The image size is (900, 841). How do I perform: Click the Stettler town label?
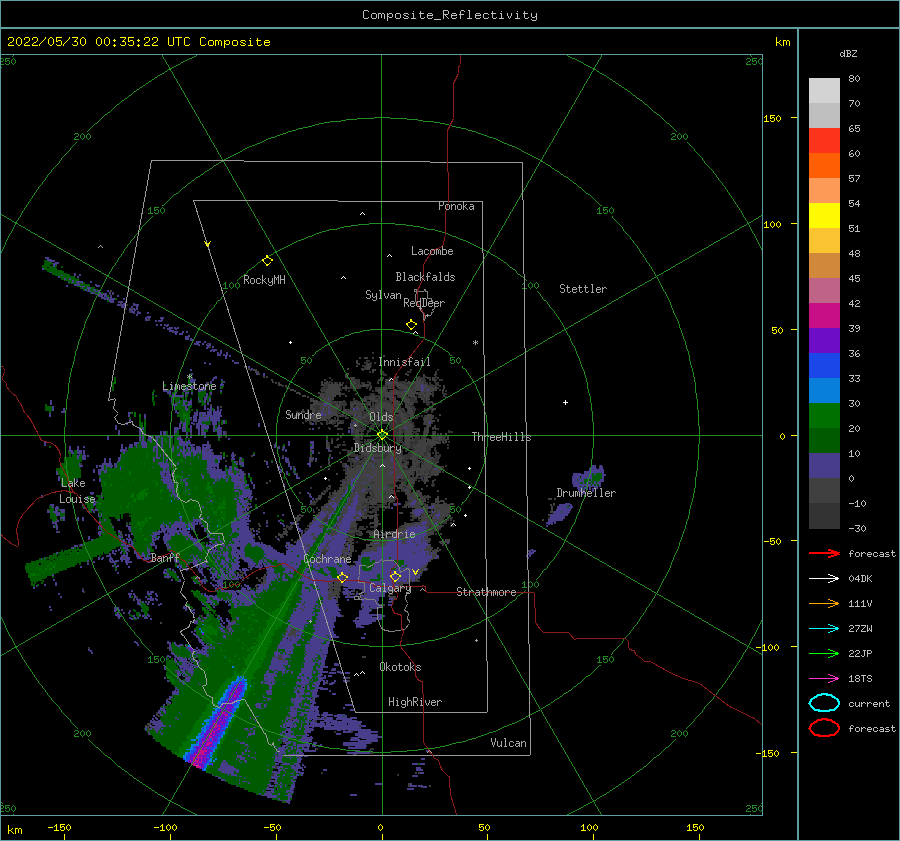pyautogui.click(x=583, y=289)
